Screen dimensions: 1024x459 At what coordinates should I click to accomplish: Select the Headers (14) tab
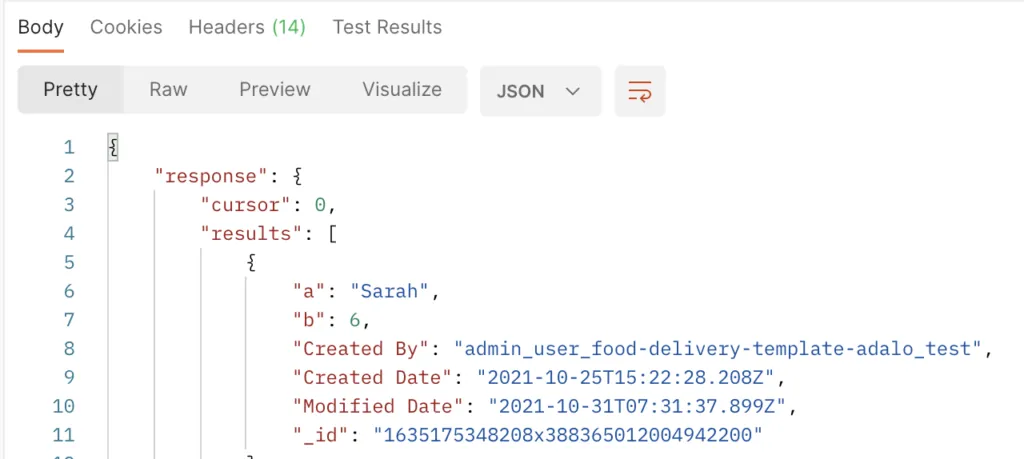(x=247, y=27)
